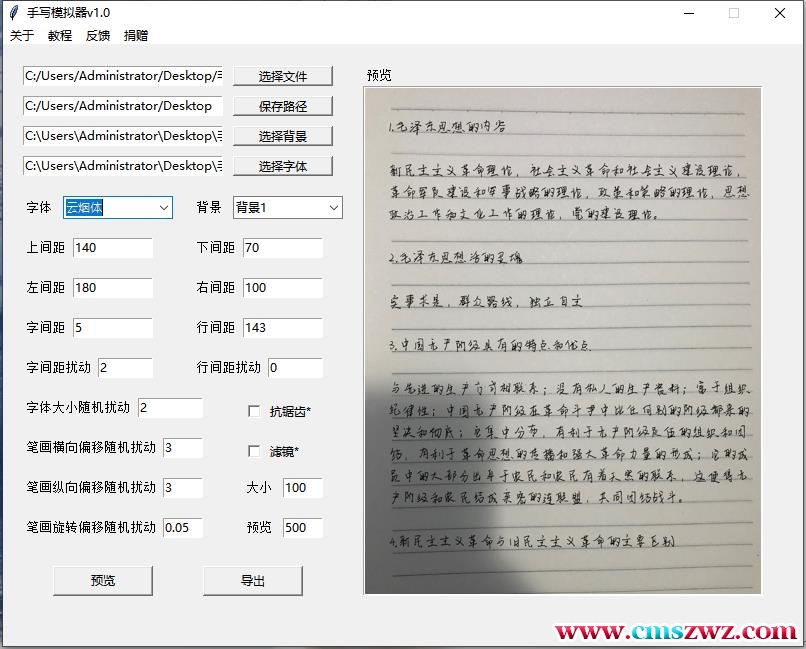Click the feather app icon in title bar

14,13
